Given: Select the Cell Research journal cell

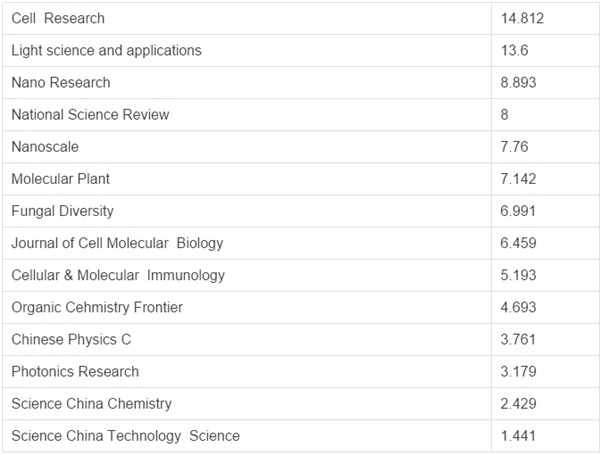Looking at the screenshot, I should (247, 18).
